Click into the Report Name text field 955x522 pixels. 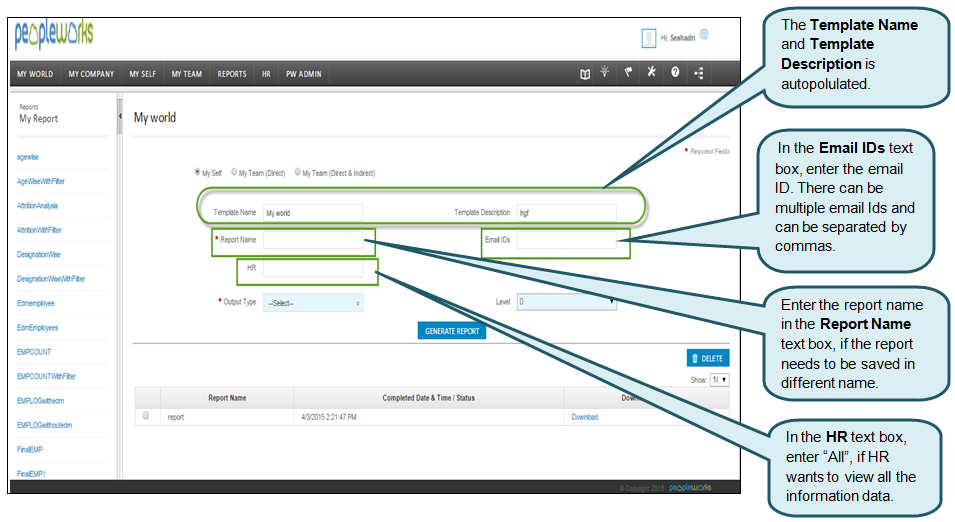313,240
